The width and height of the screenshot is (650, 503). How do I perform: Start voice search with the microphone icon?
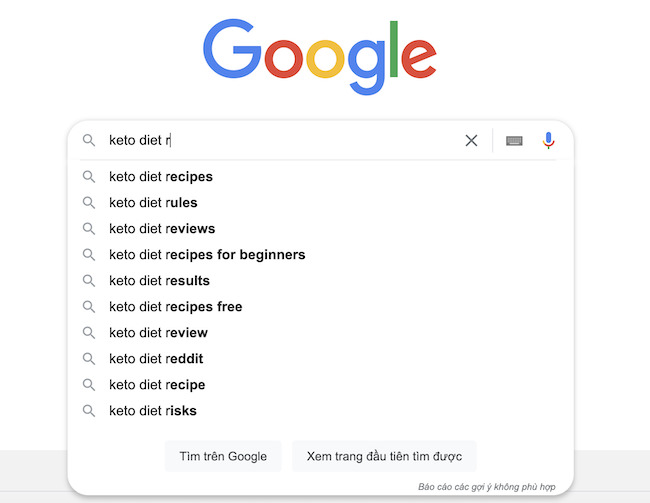548,141
